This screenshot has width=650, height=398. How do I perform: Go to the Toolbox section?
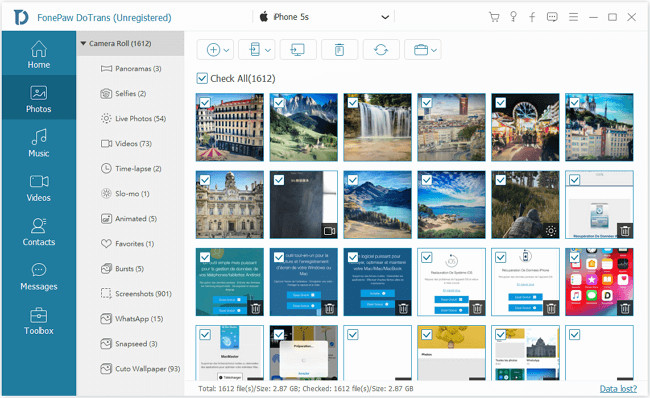(39, 320)
